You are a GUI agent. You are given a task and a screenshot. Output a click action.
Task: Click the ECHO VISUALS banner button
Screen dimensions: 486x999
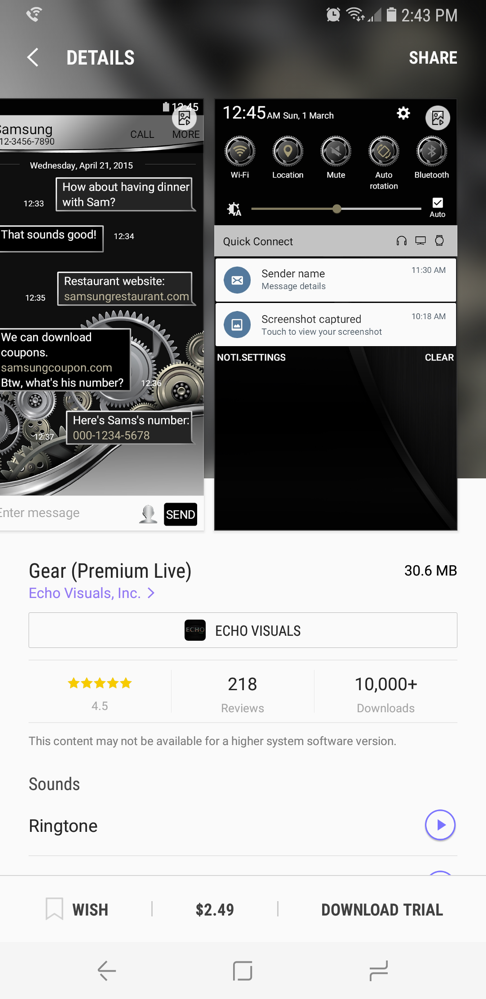(x=243, y=630)
